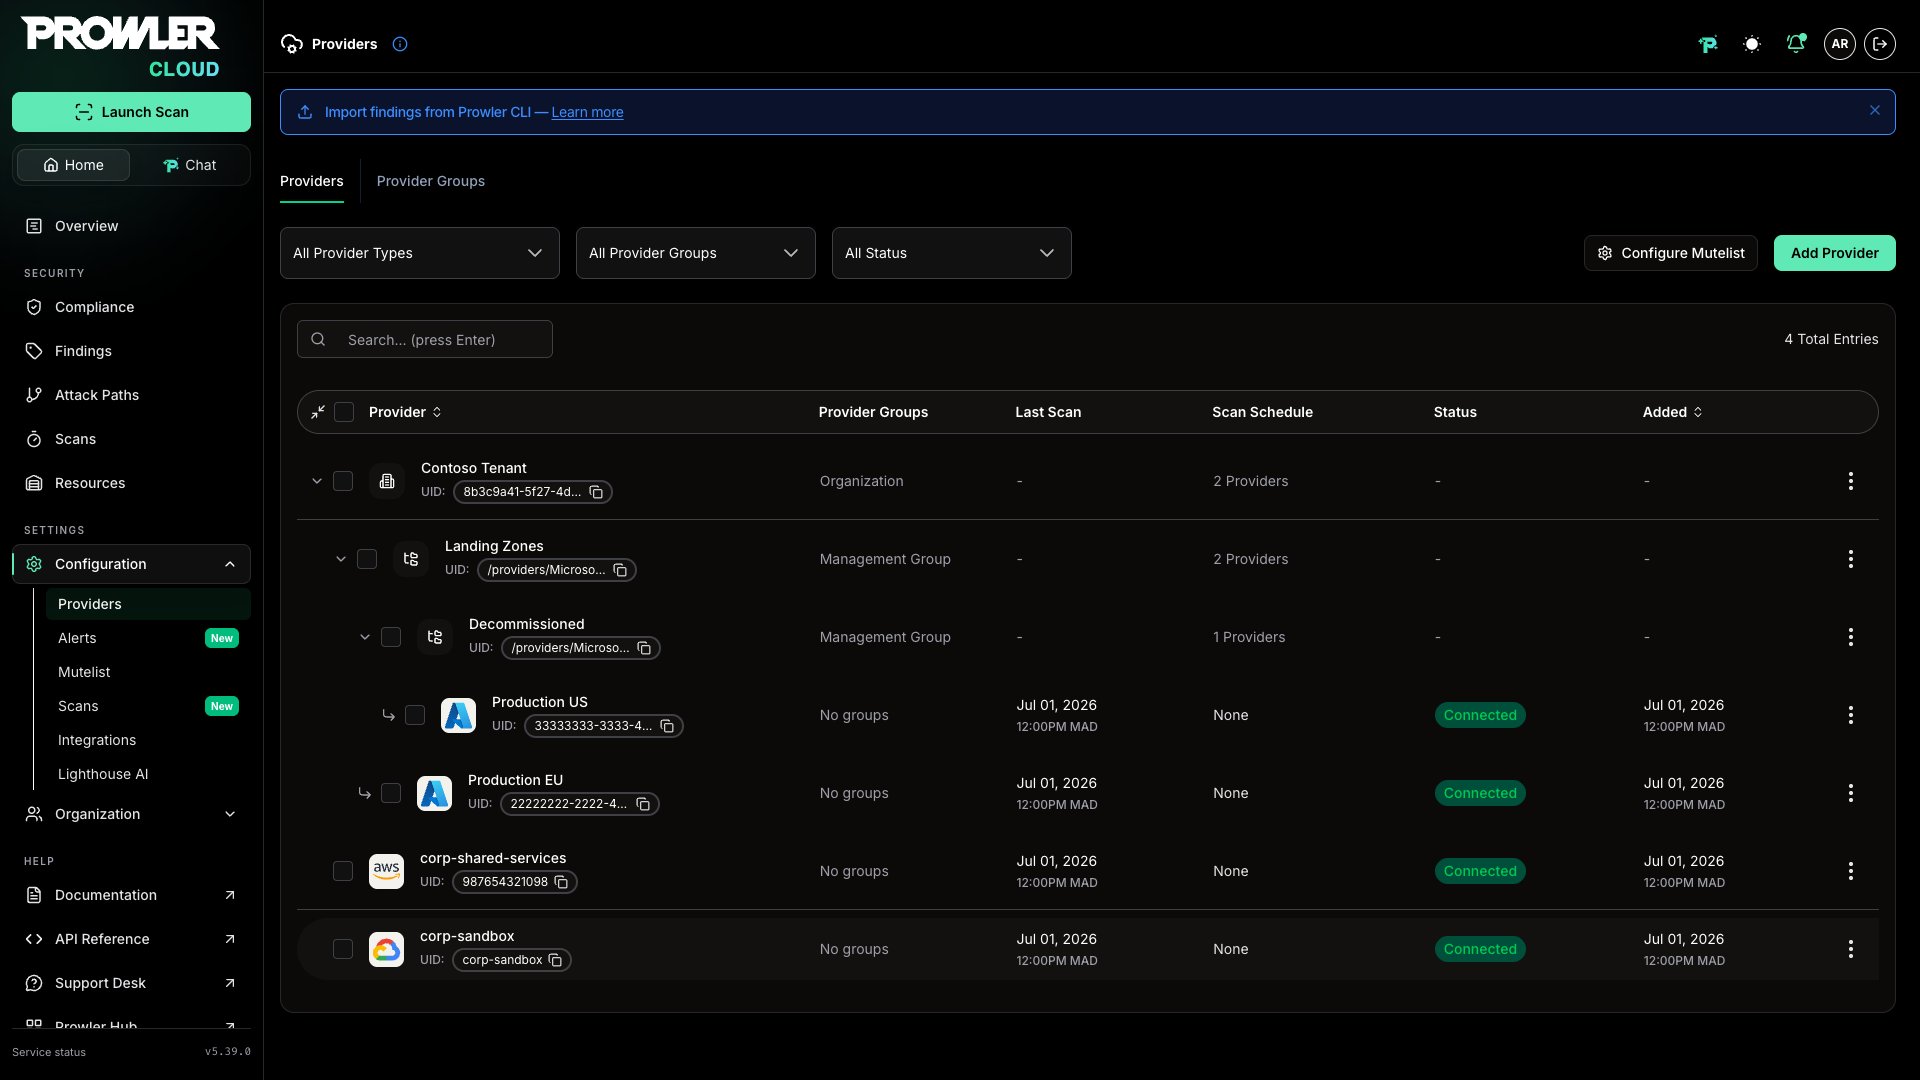Open AR user avatar
Viewport: 1920px width, 1080px height.
(x=1840, y=44)
